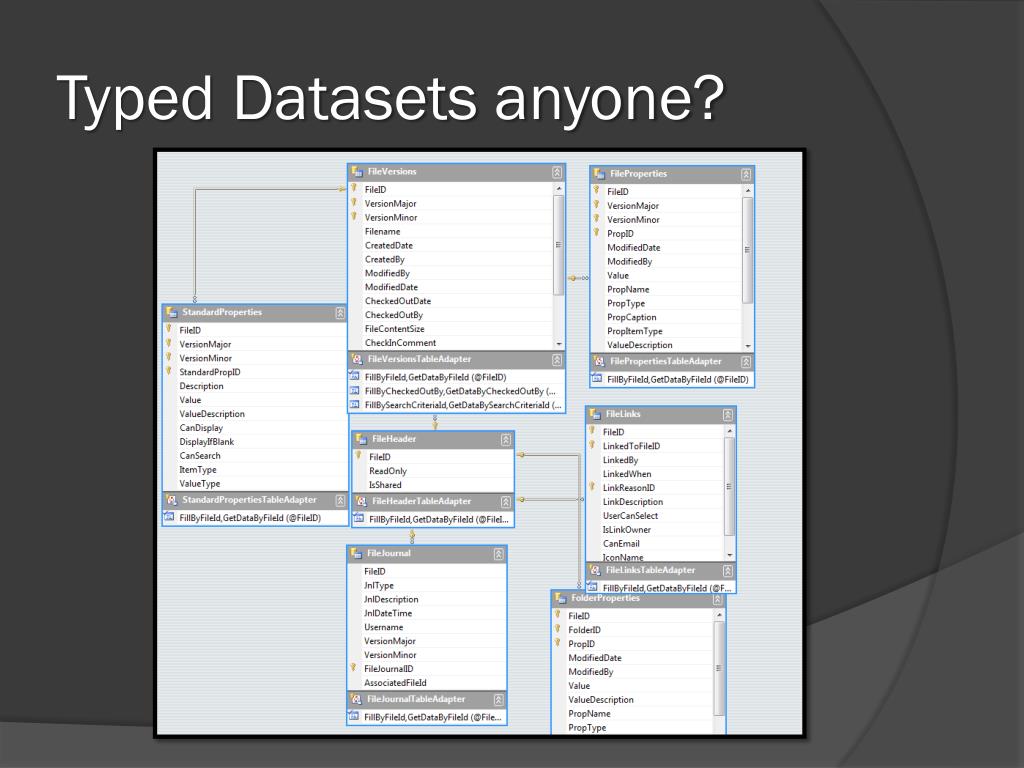Collapse the FileVersions table header chevron
Image resolution: width=1024 pixels, height=768 pixels.
pyautogui.click(x=556, y=172)
